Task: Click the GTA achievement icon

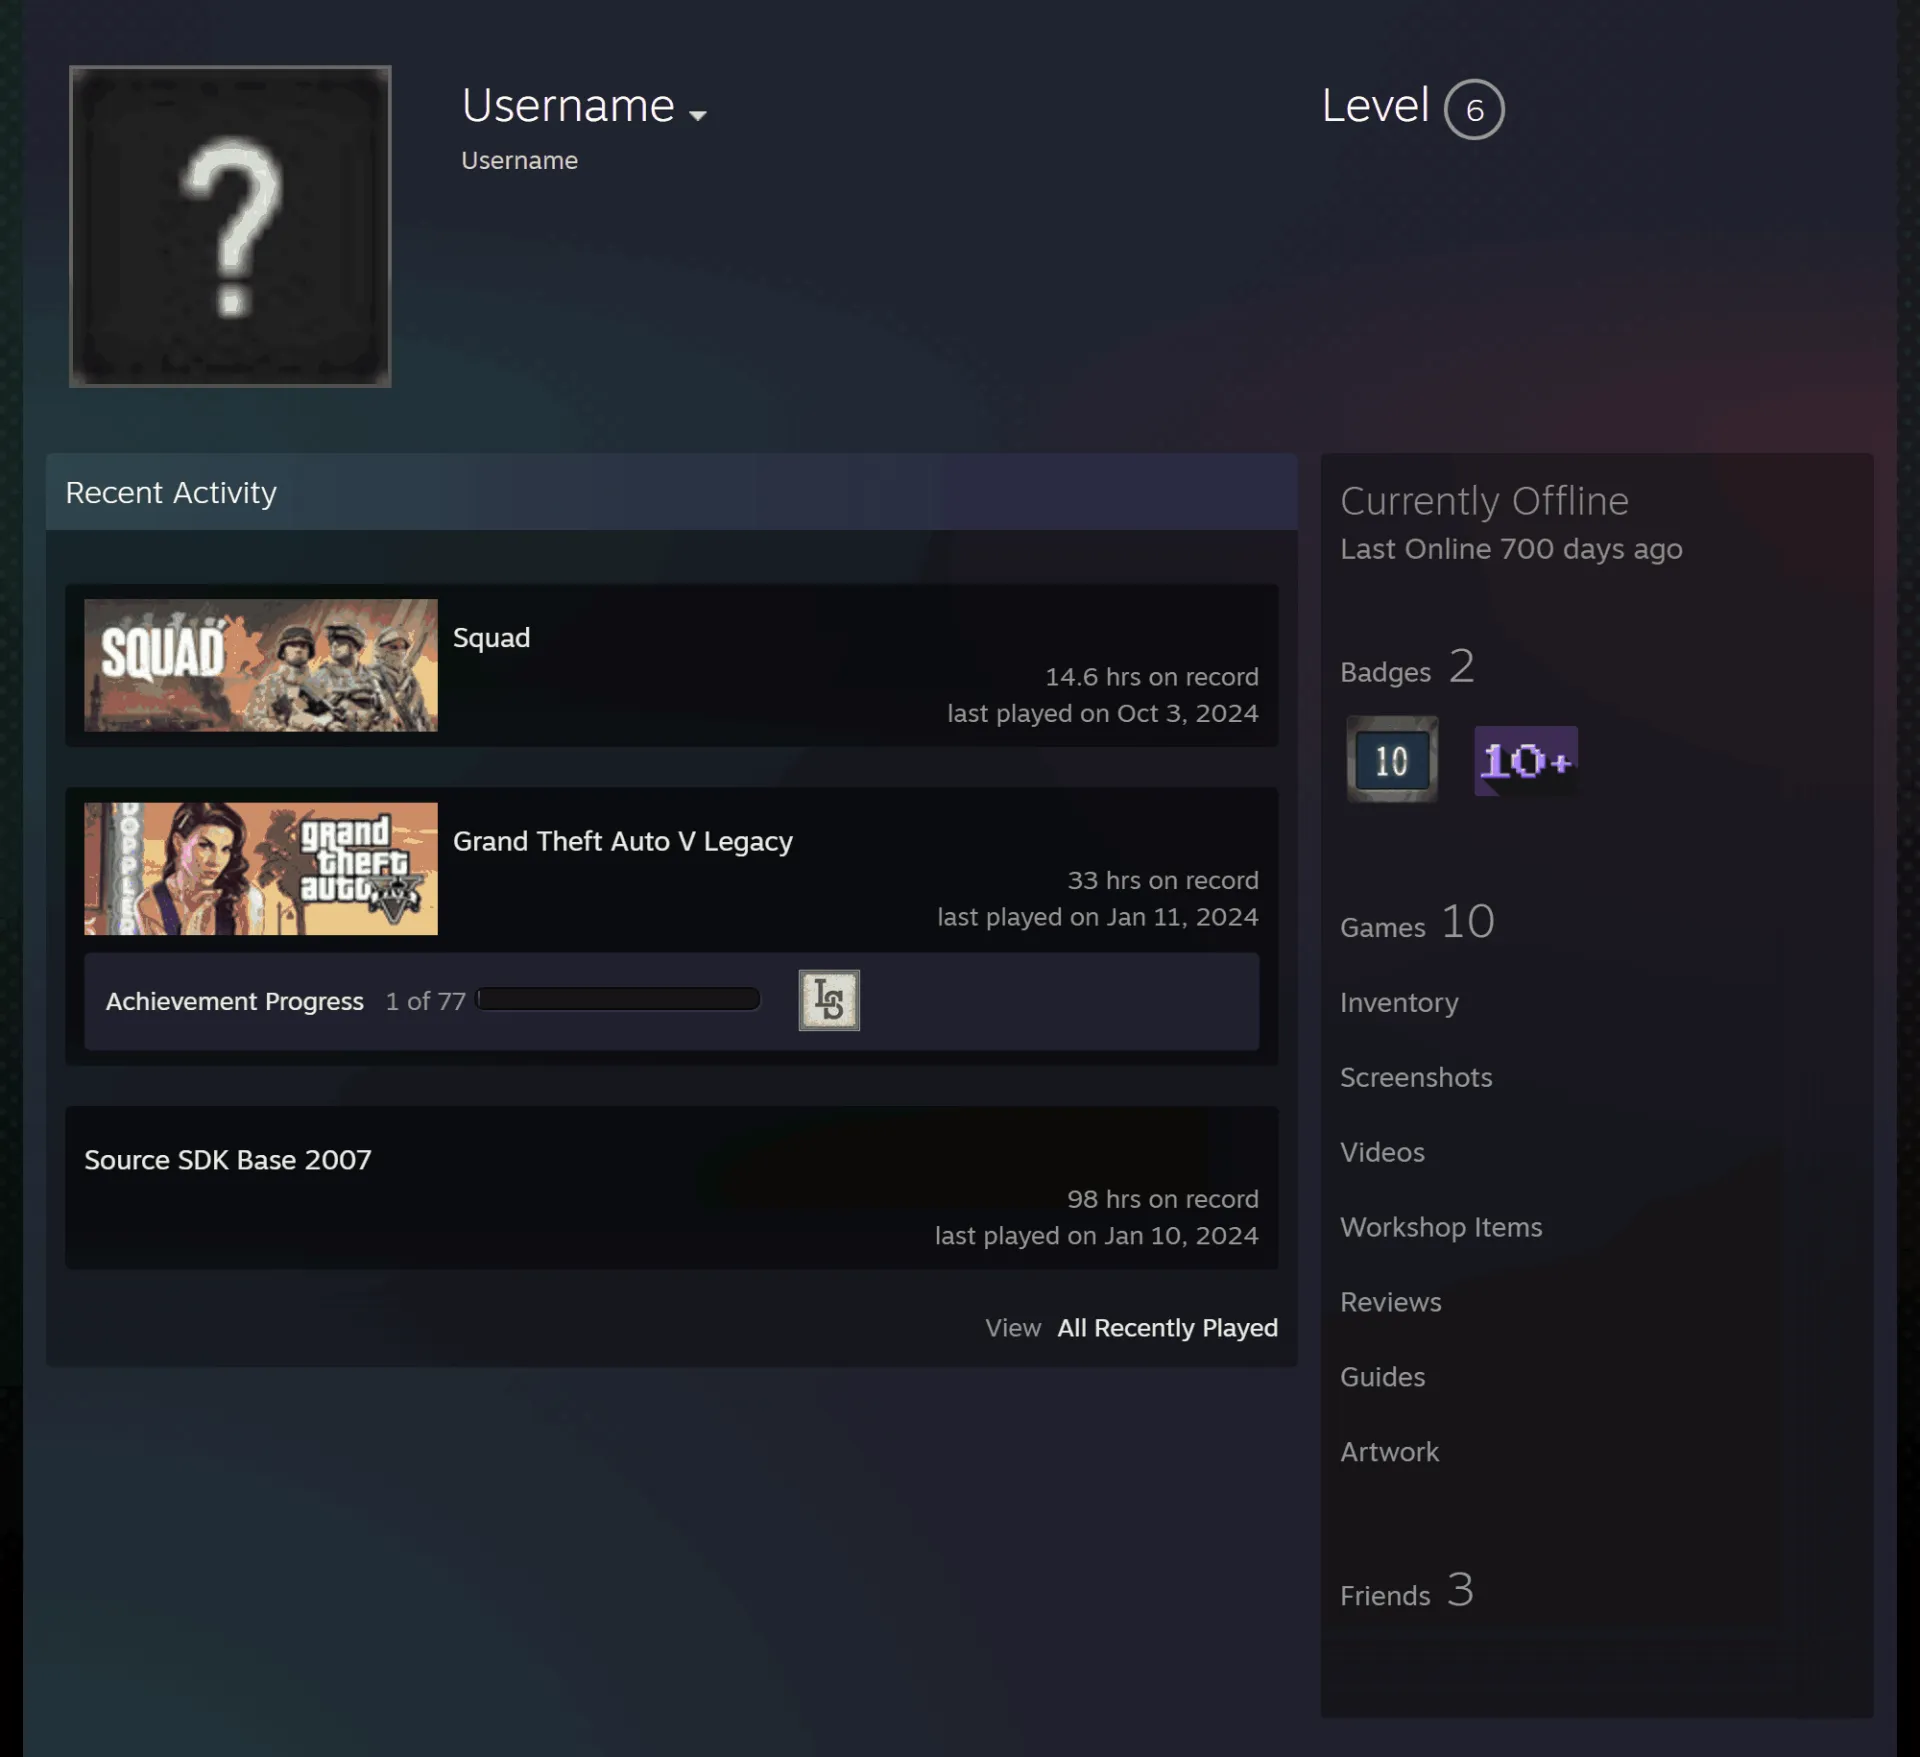Action: point(829,1000)
